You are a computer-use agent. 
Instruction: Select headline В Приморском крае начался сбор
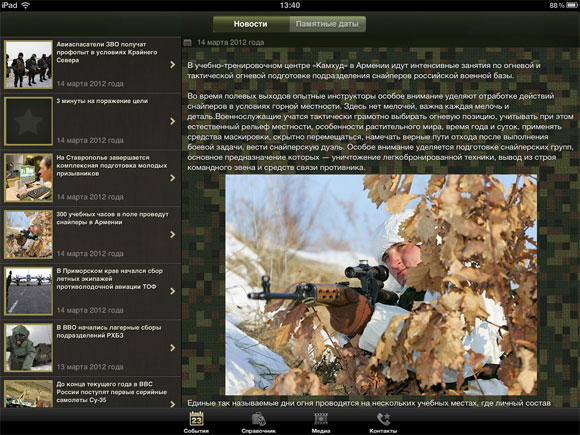[109, 279]
